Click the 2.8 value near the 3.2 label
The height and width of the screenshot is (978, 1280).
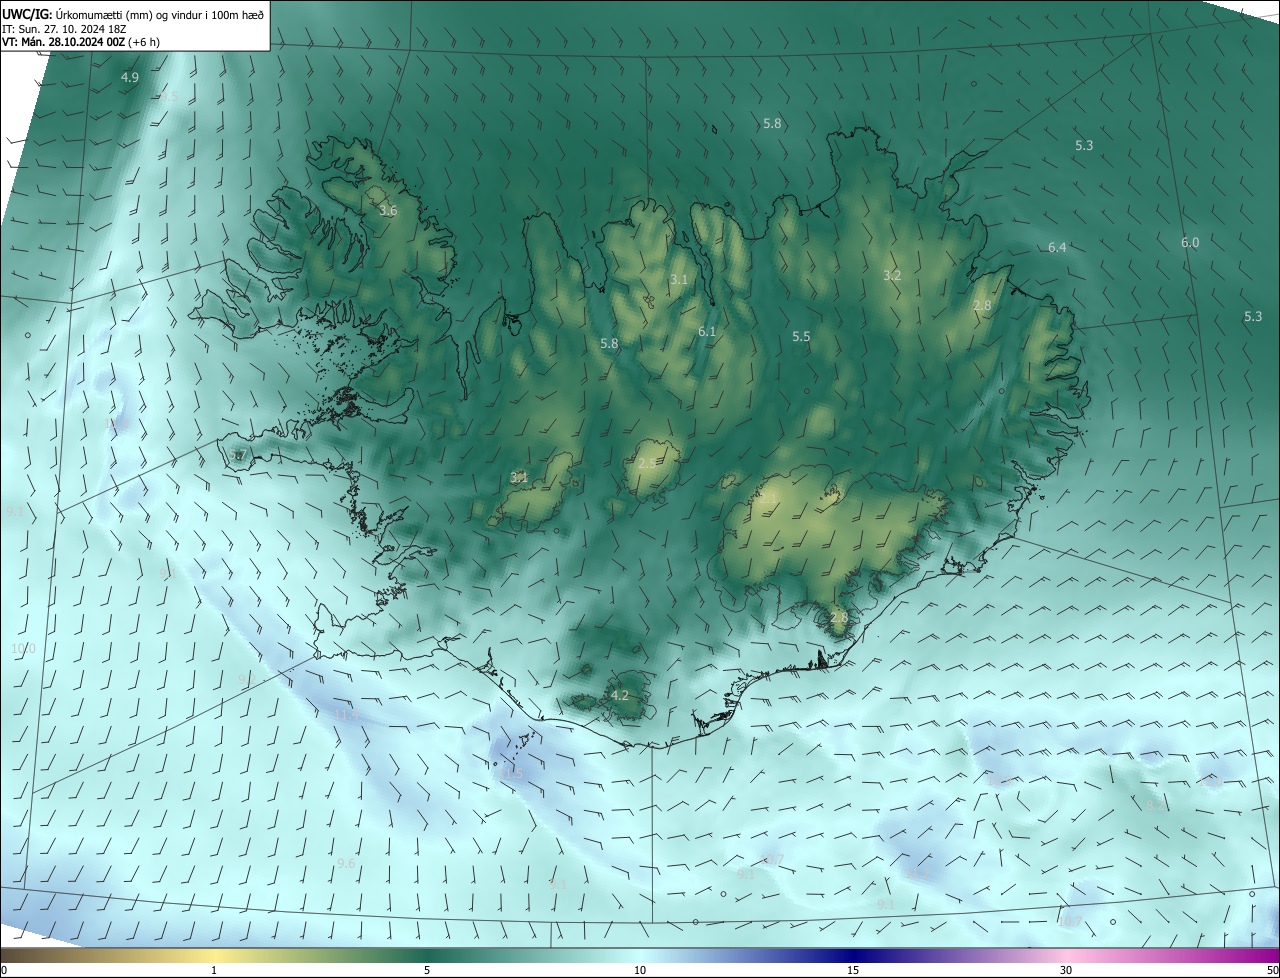pyautogui.click(x=982, y=305)
